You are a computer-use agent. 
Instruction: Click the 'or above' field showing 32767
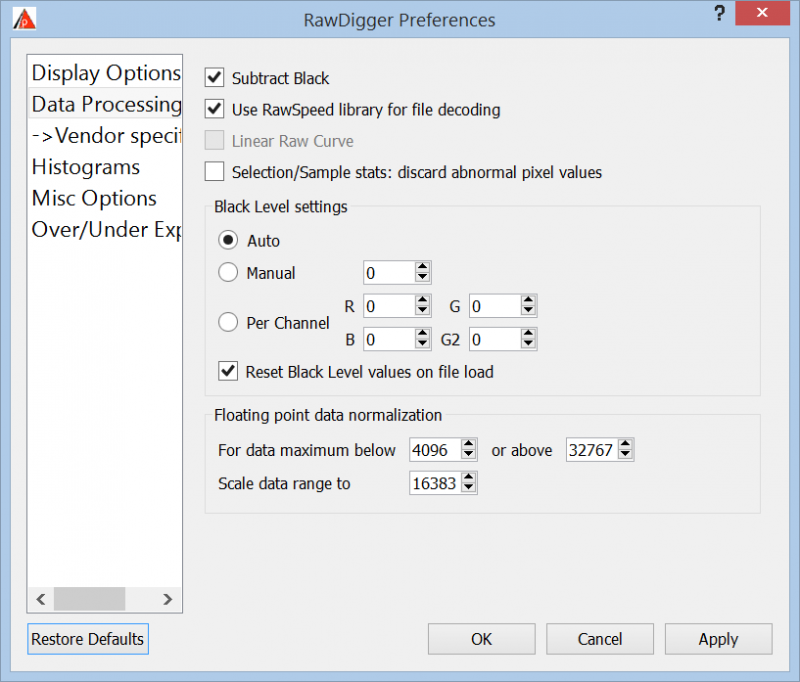pyautogui.click(x=592, y=450)
